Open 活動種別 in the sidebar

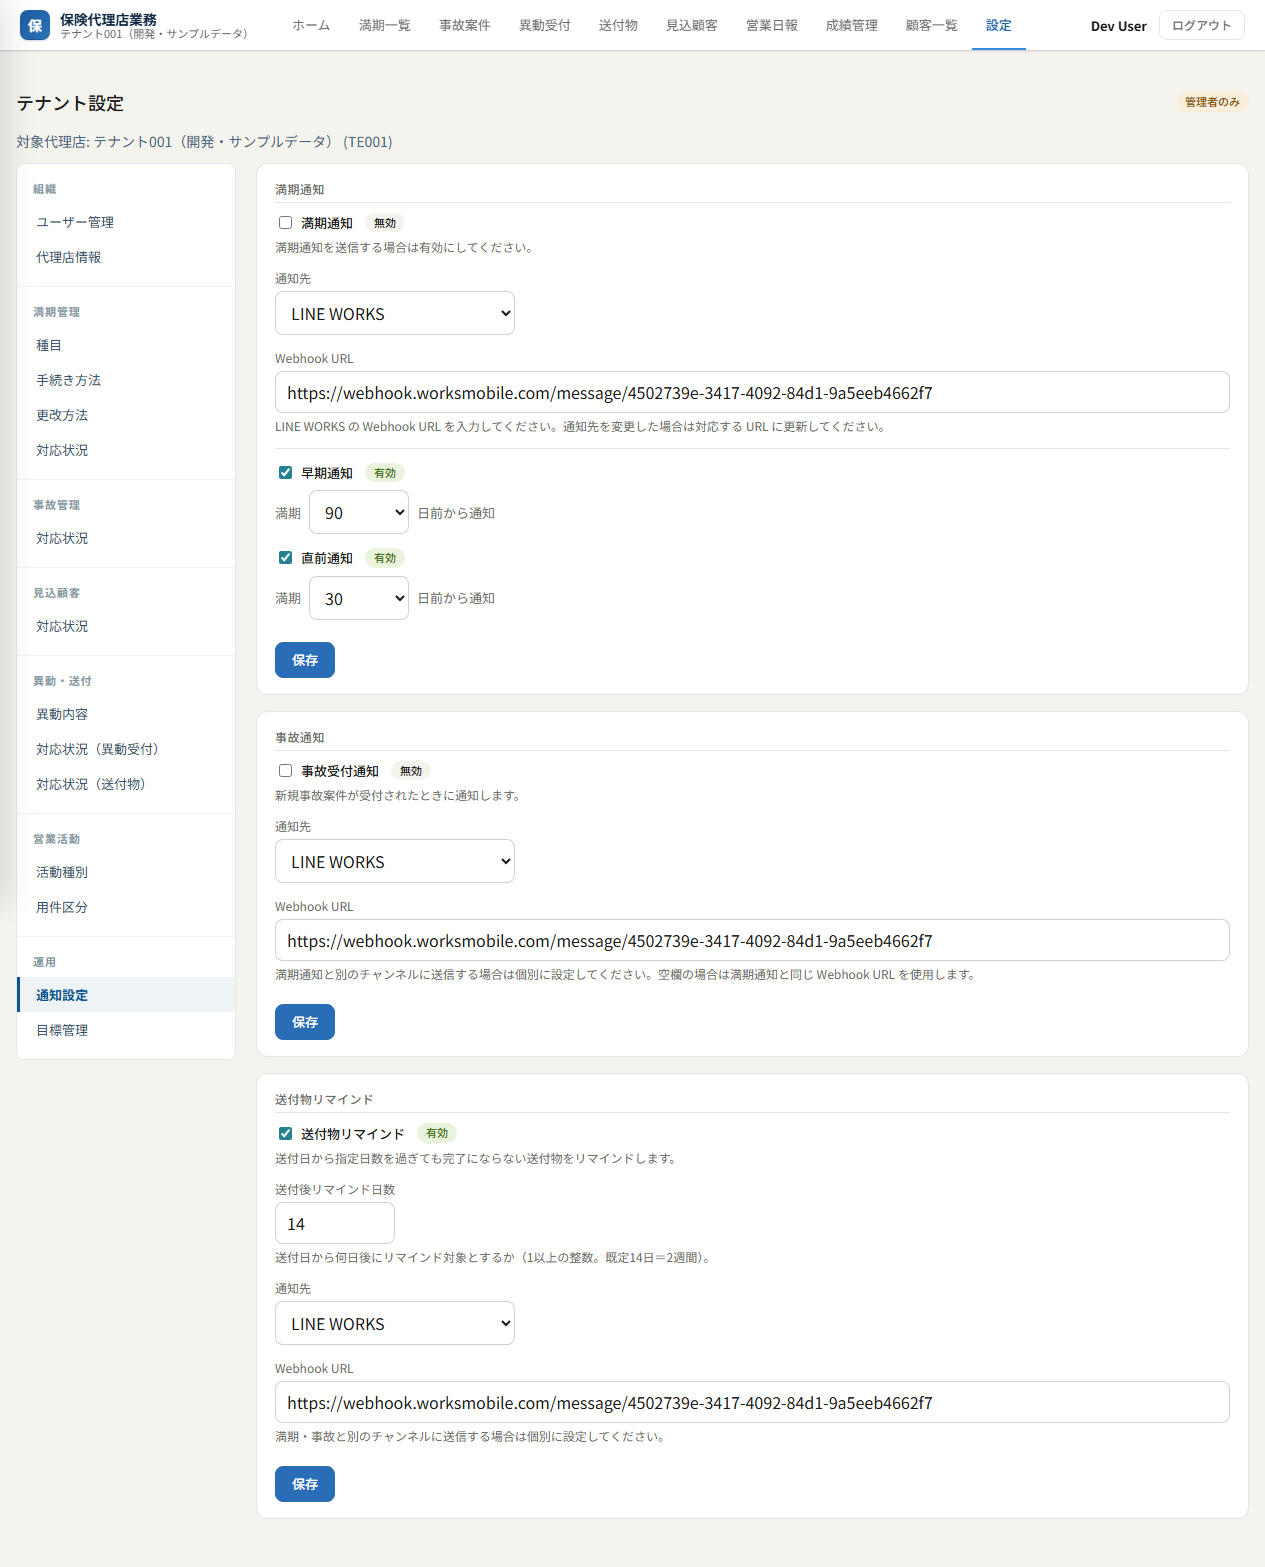(x=126, y=872)
